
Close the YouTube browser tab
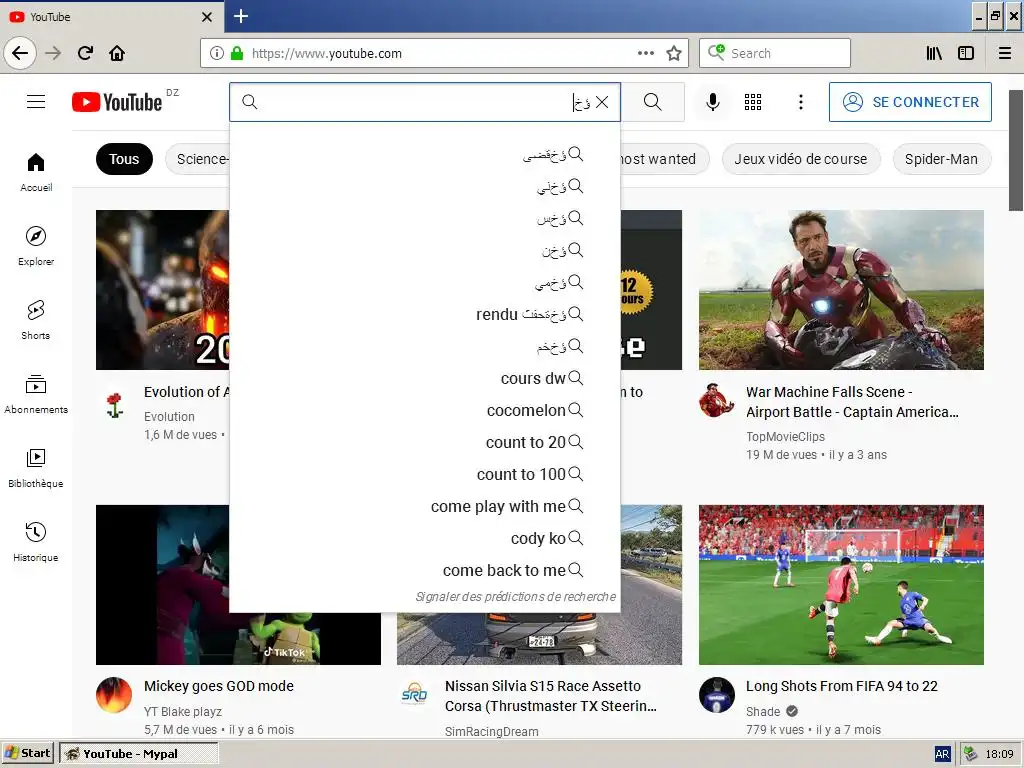point(206,17)
